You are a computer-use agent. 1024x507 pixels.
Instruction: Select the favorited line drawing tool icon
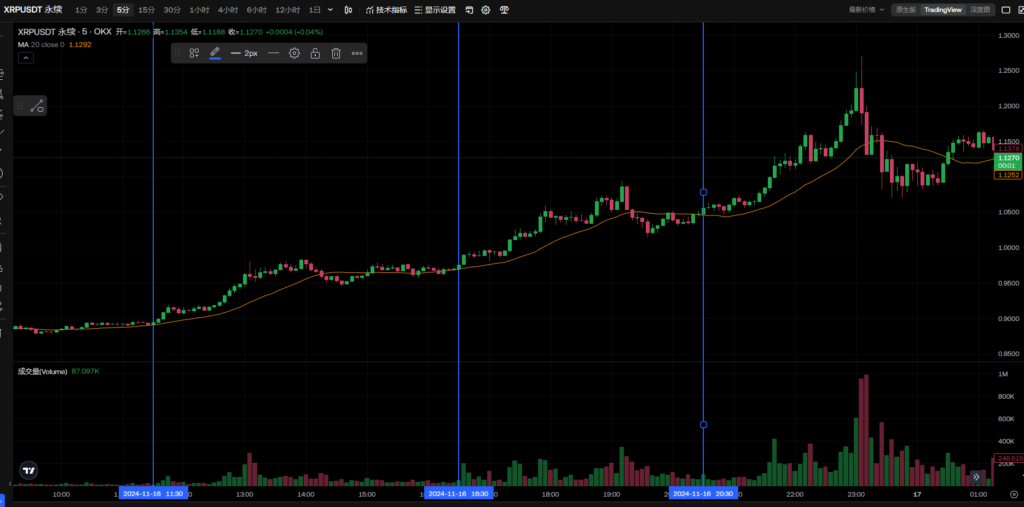click(x=36, y=105)
